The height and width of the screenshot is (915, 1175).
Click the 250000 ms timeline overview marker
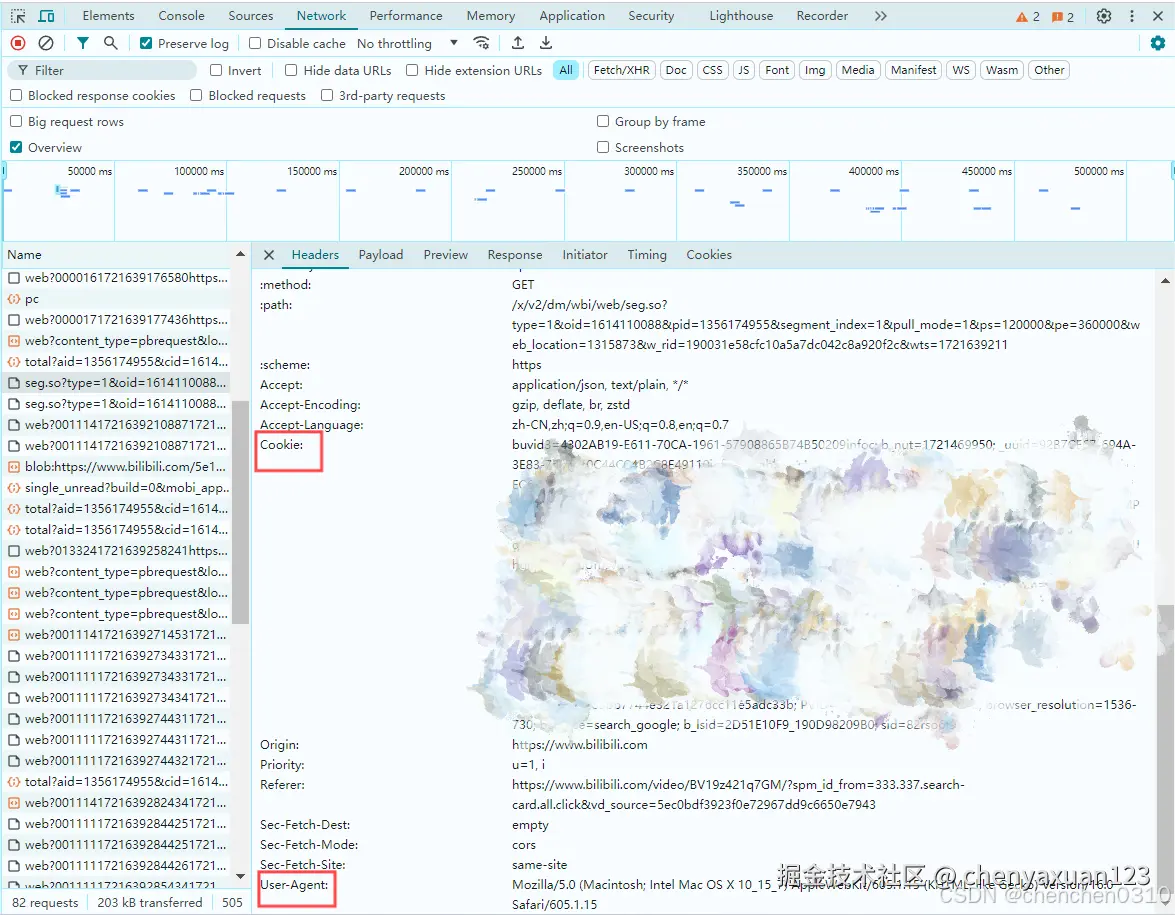537,172
